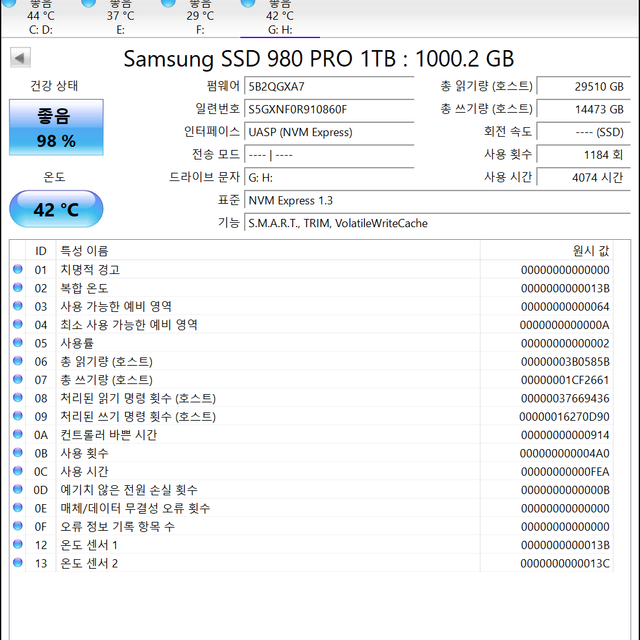Click status dot for 09 처리된 쓰기 명령 횟수
Screen dimensions: 640x640
[18, 416]
